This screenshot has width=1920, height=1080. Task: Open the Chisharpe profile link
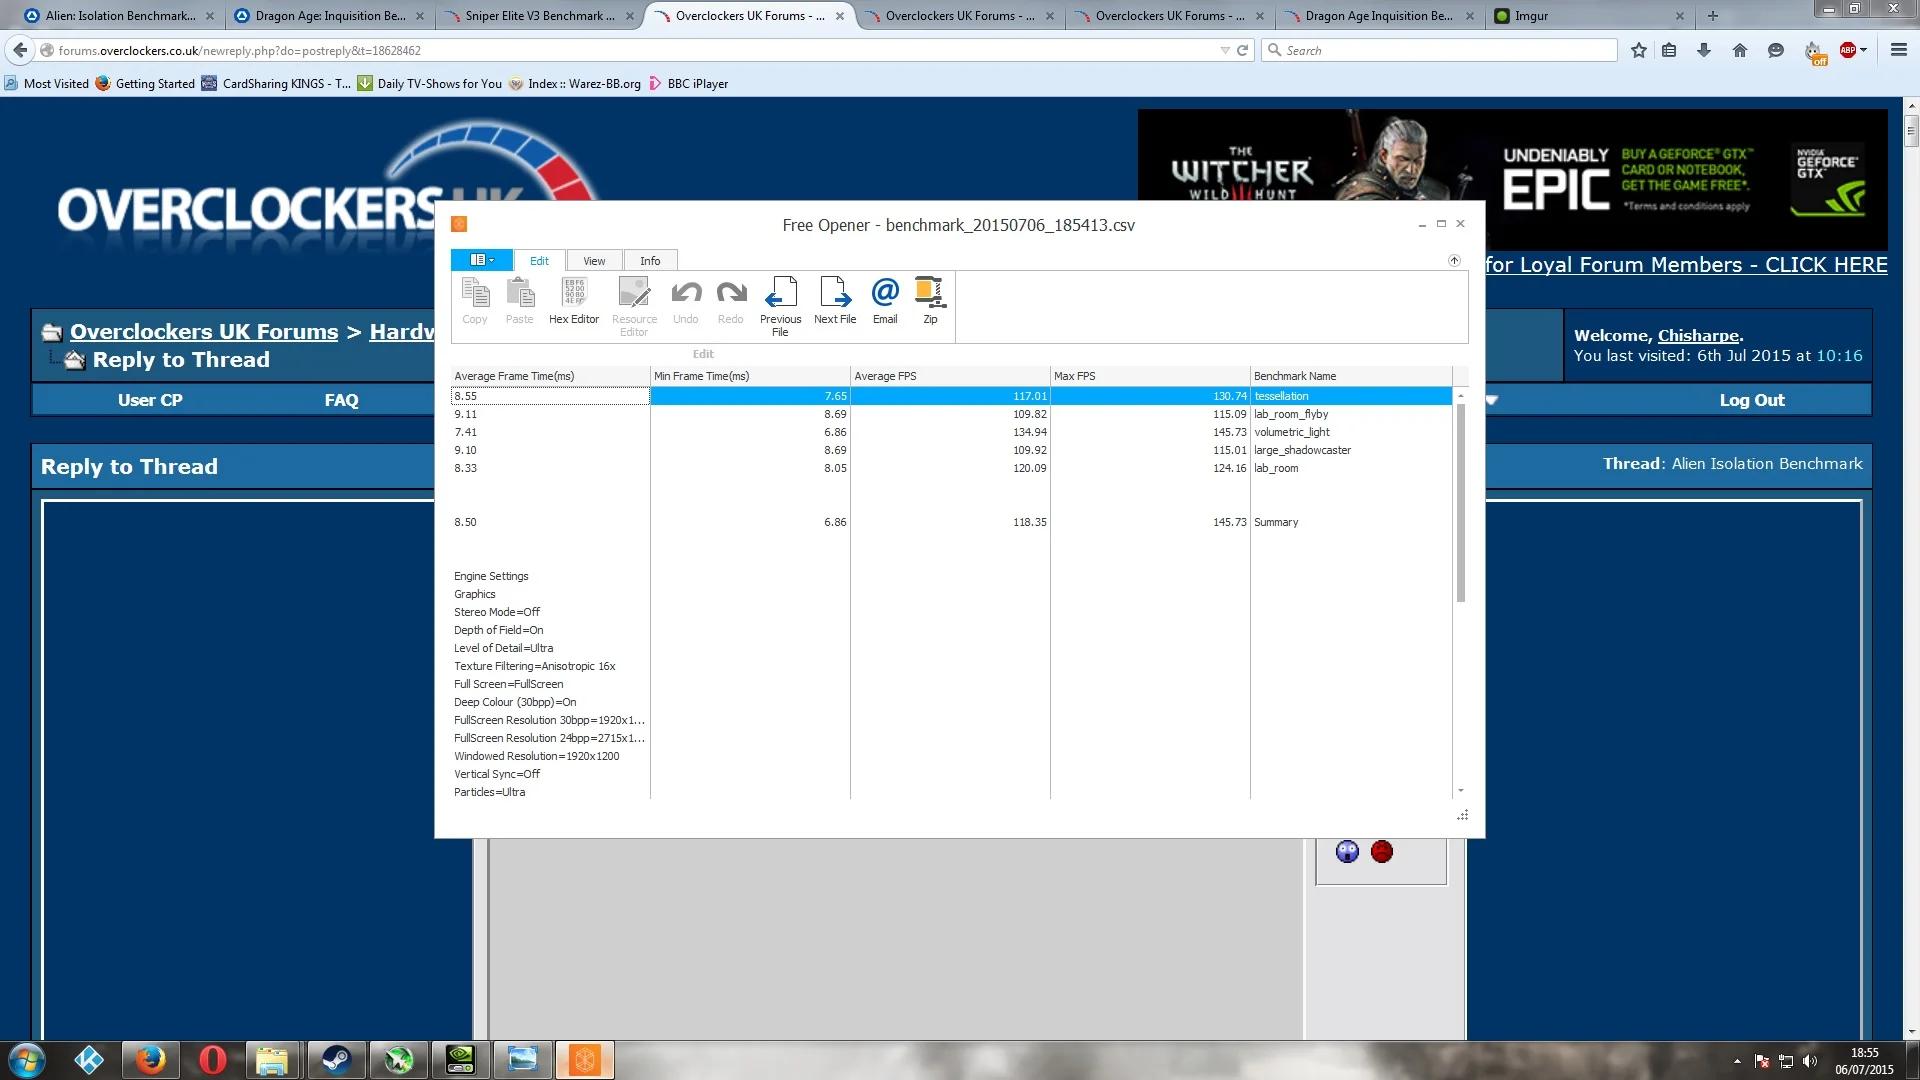click(x=1698, y=336)
